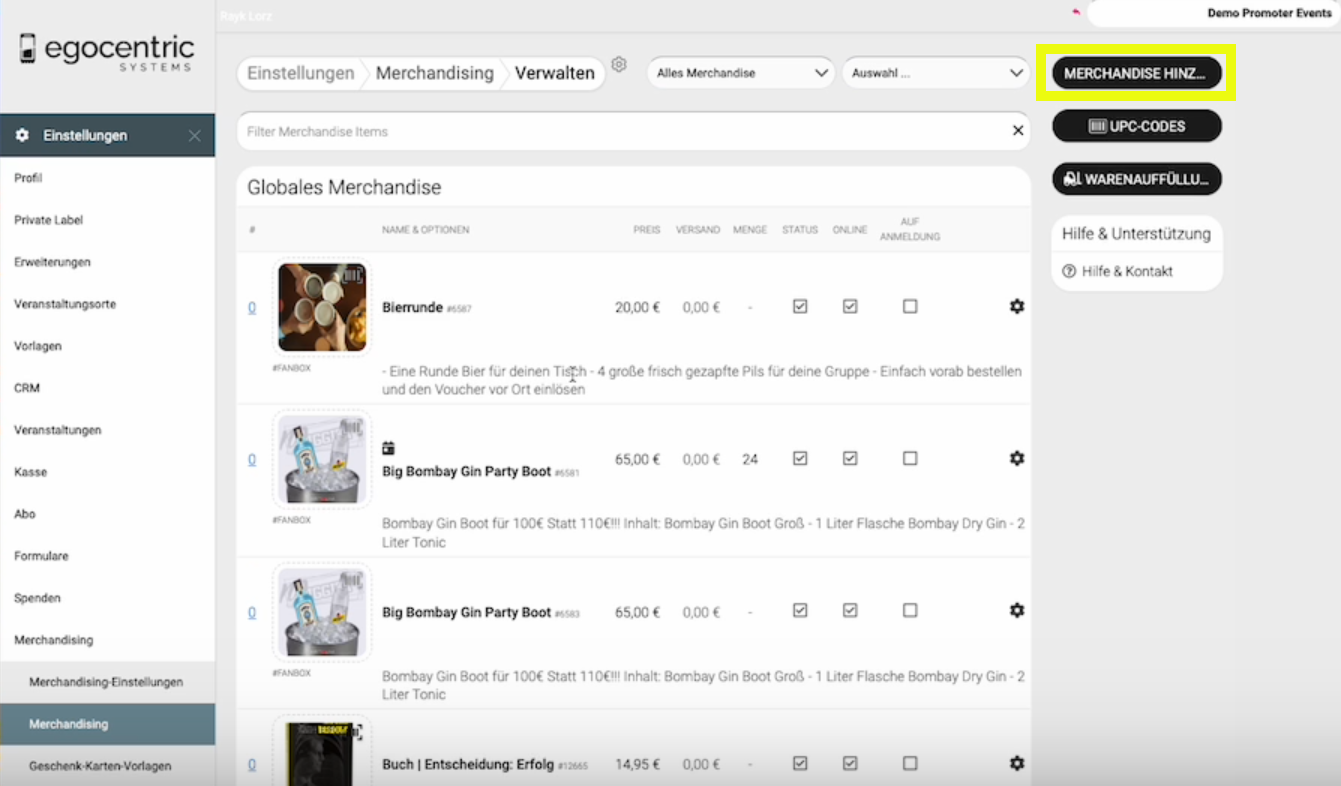
Task: Go to Veranstaltungen in sidebar
Action: pos(58,430)
